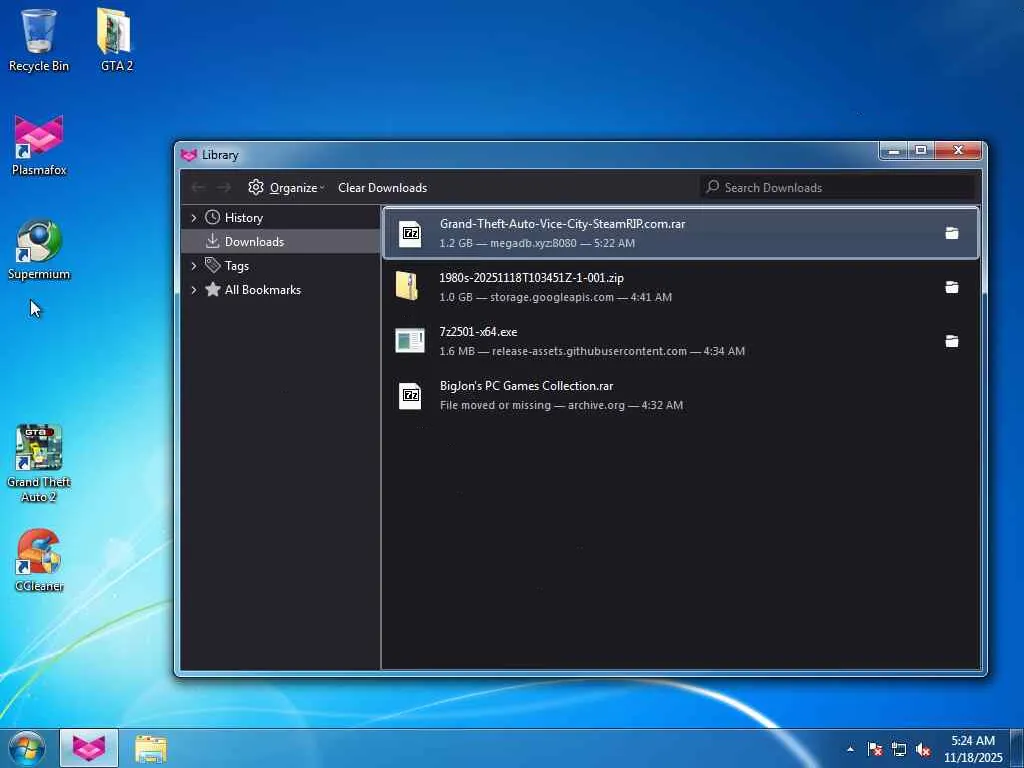Screen dimensions: 1024x768
Task: Open the Recycle Bin desktop icon
Action: coord(39,39)
